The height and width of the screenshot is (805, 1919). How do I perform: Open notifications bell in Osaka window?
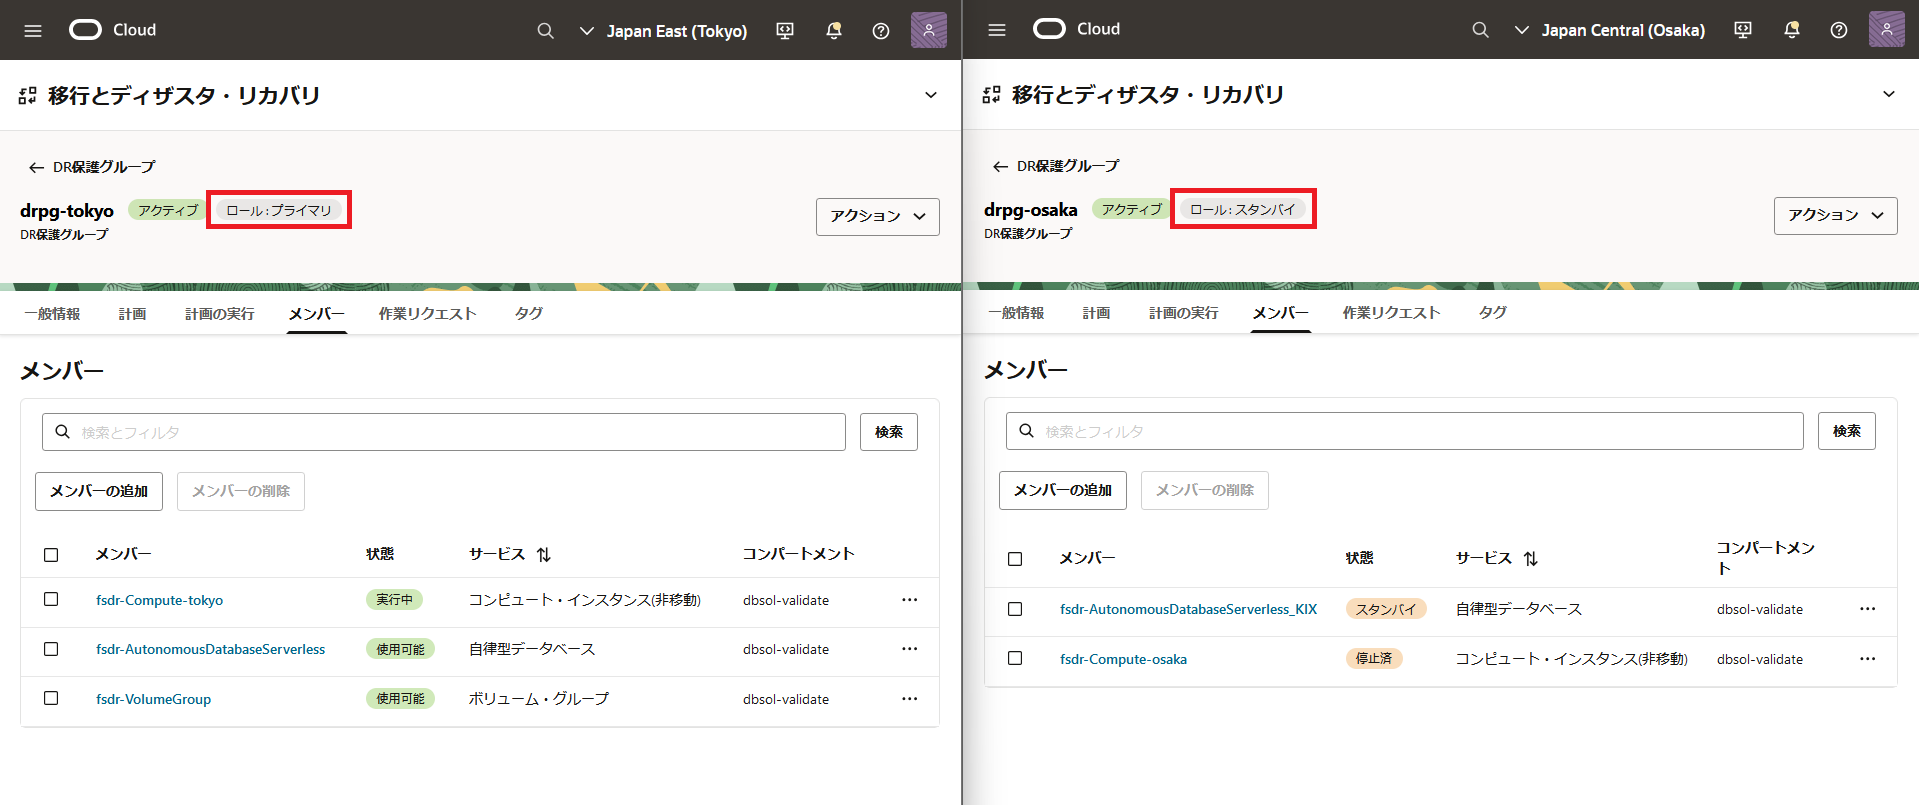click(1791, 30)
